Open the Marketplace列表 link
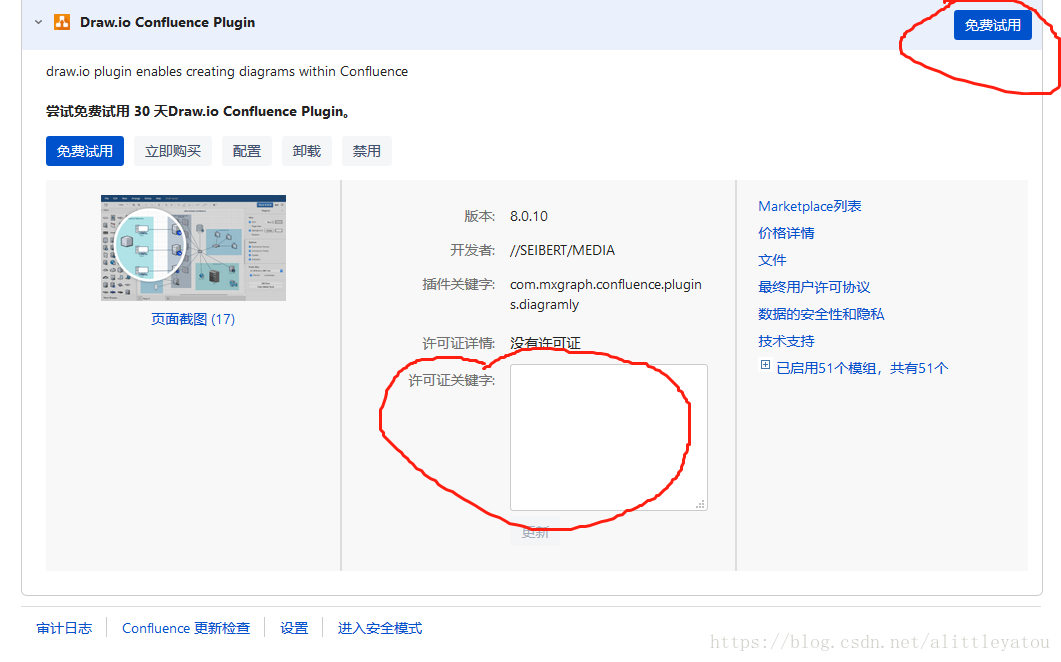The height and width of the screenshot is (662, 1061). (809, 206)
